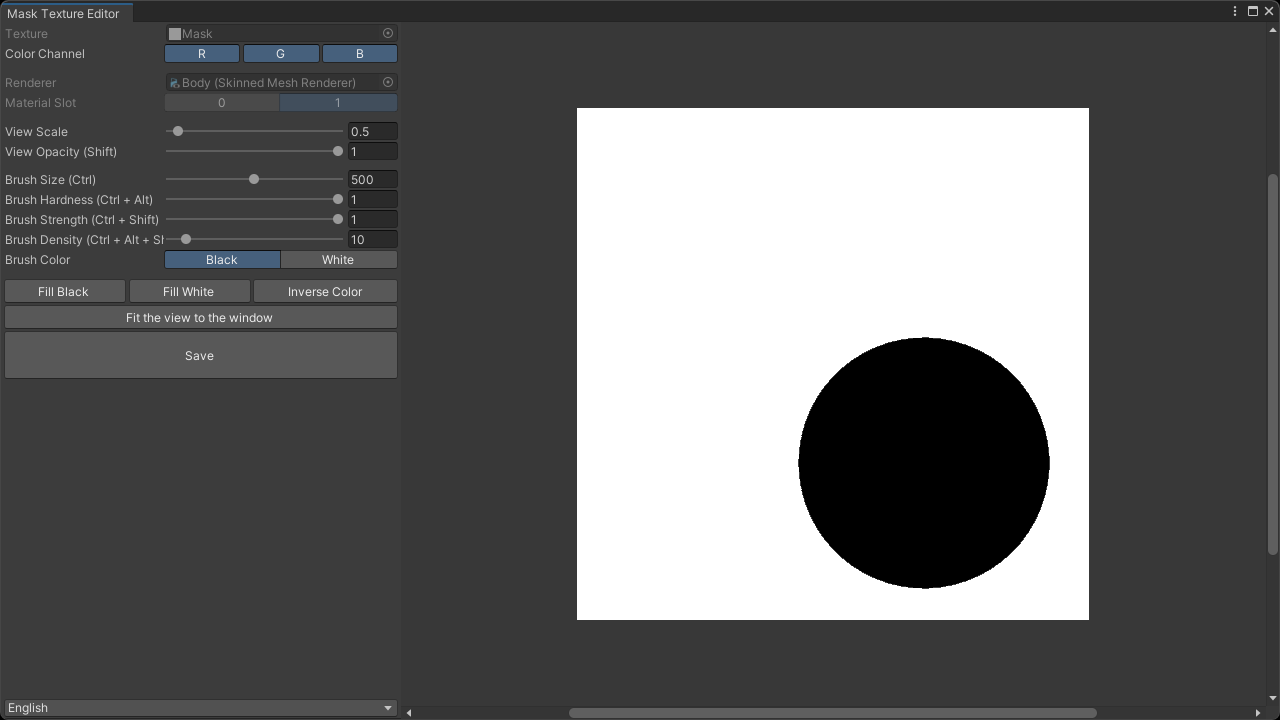Screen dimensions: 1280x720
Task: Open the object picker for the Mask texture
Action: 388,32
